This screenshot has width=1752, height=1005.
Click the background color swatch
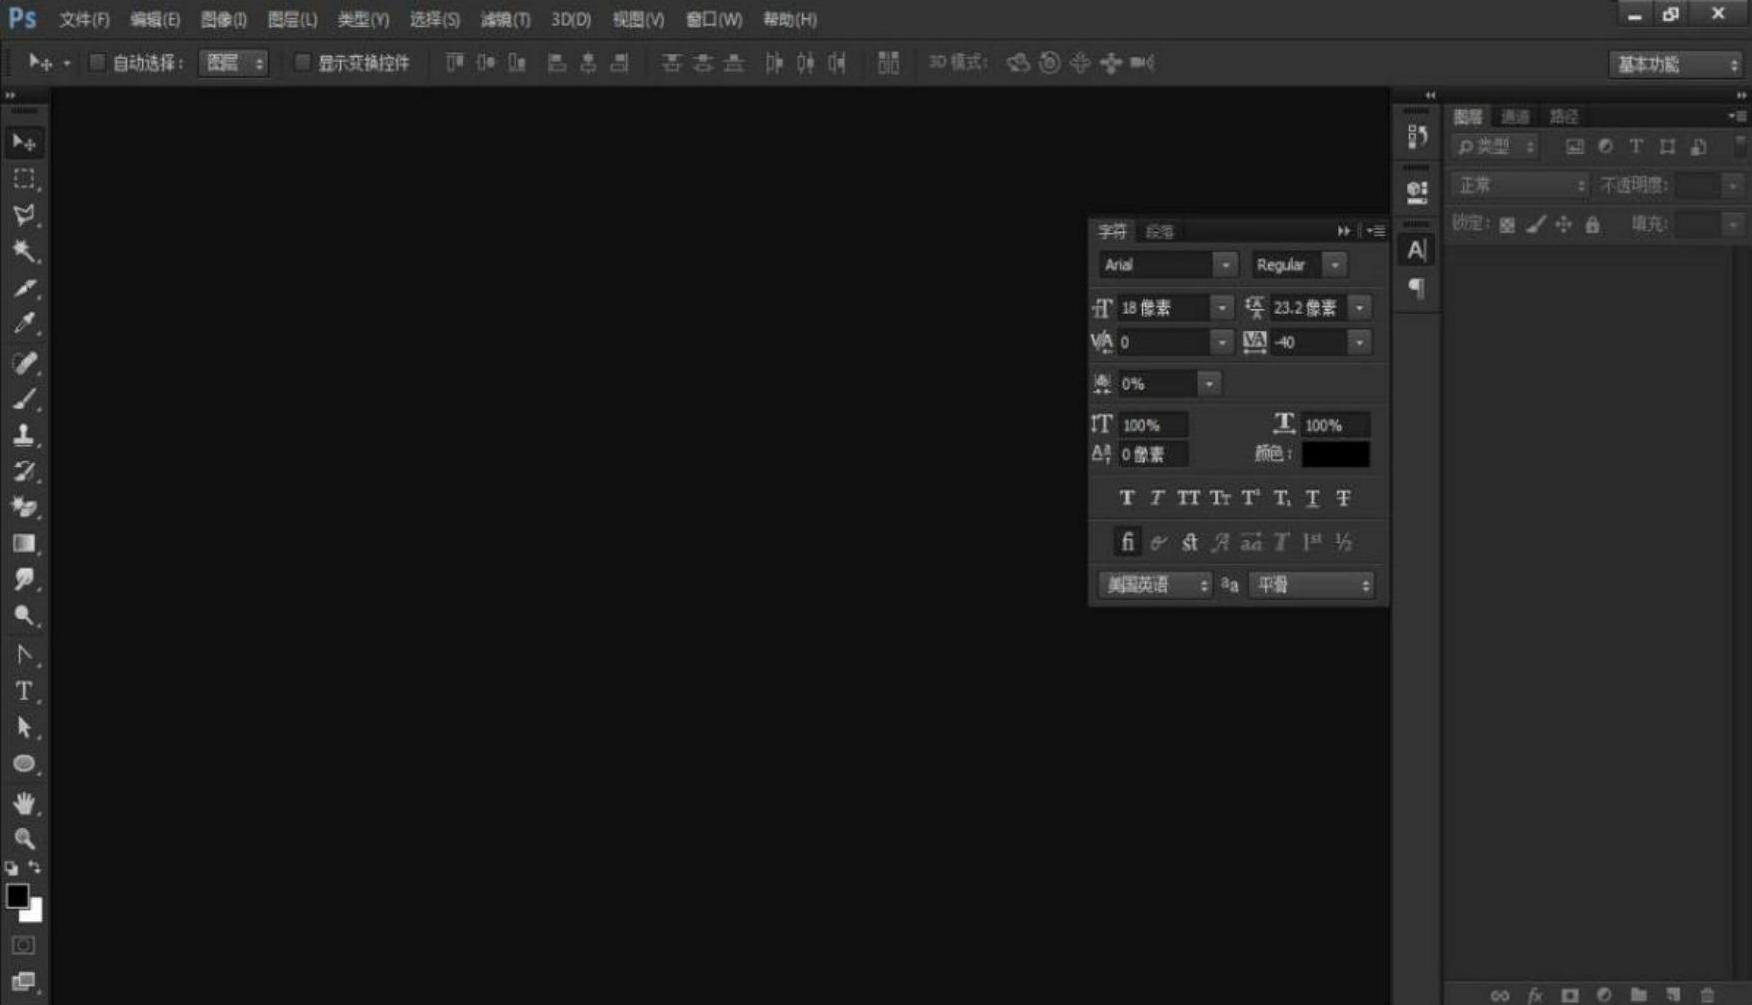click(x=36, y=914)
